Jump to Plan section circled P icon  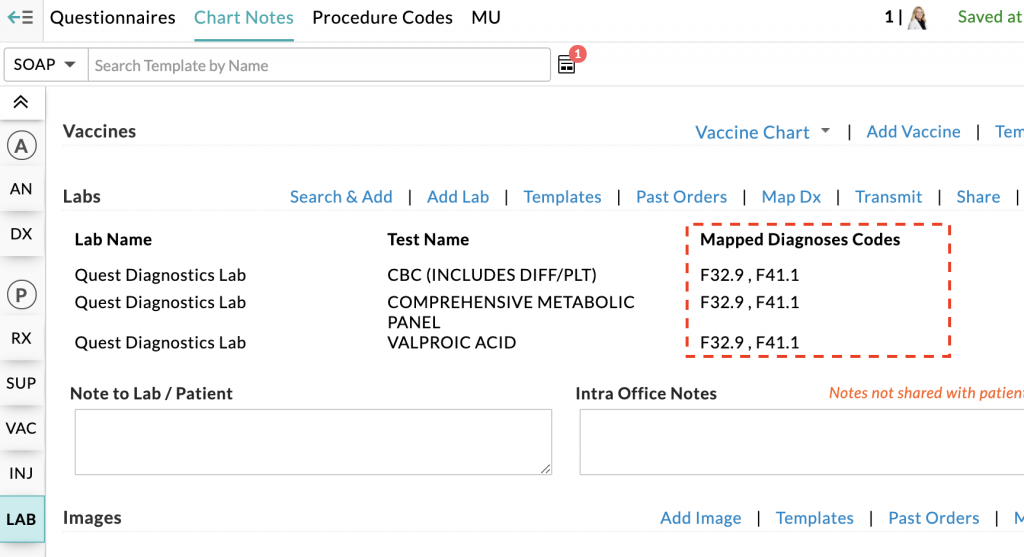[x=21, y=294]
